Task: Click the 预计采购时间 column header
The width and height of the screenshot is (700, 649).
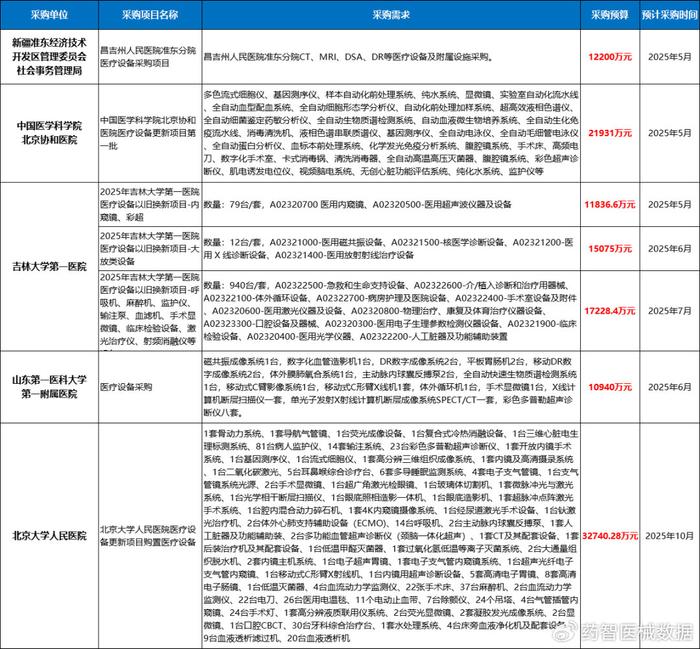Action: [x=670, y=15]
